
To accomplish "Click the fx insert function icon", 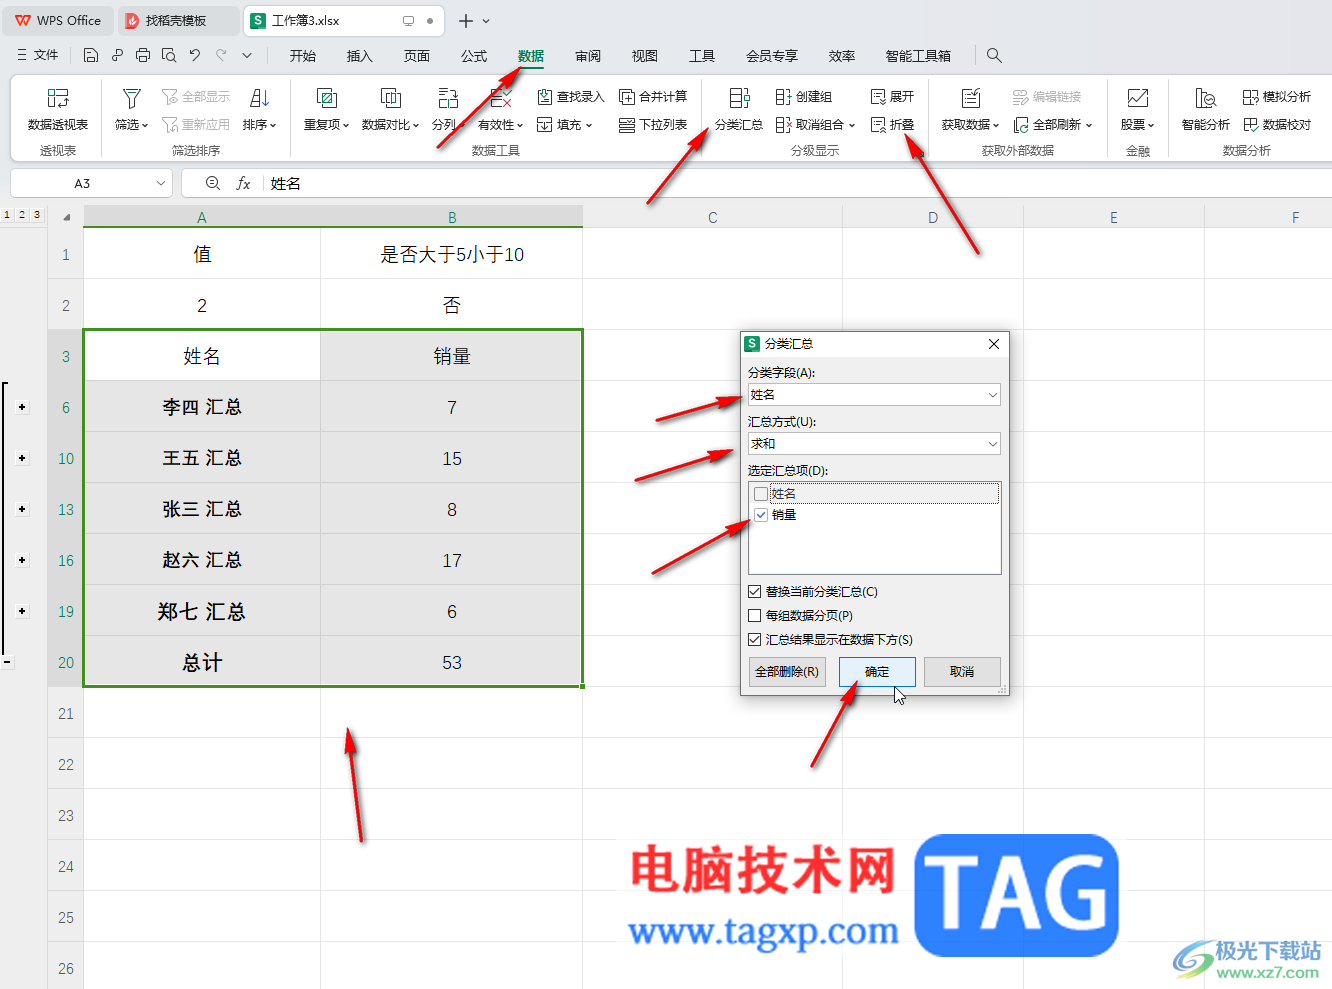I will [x=243, y=184].
